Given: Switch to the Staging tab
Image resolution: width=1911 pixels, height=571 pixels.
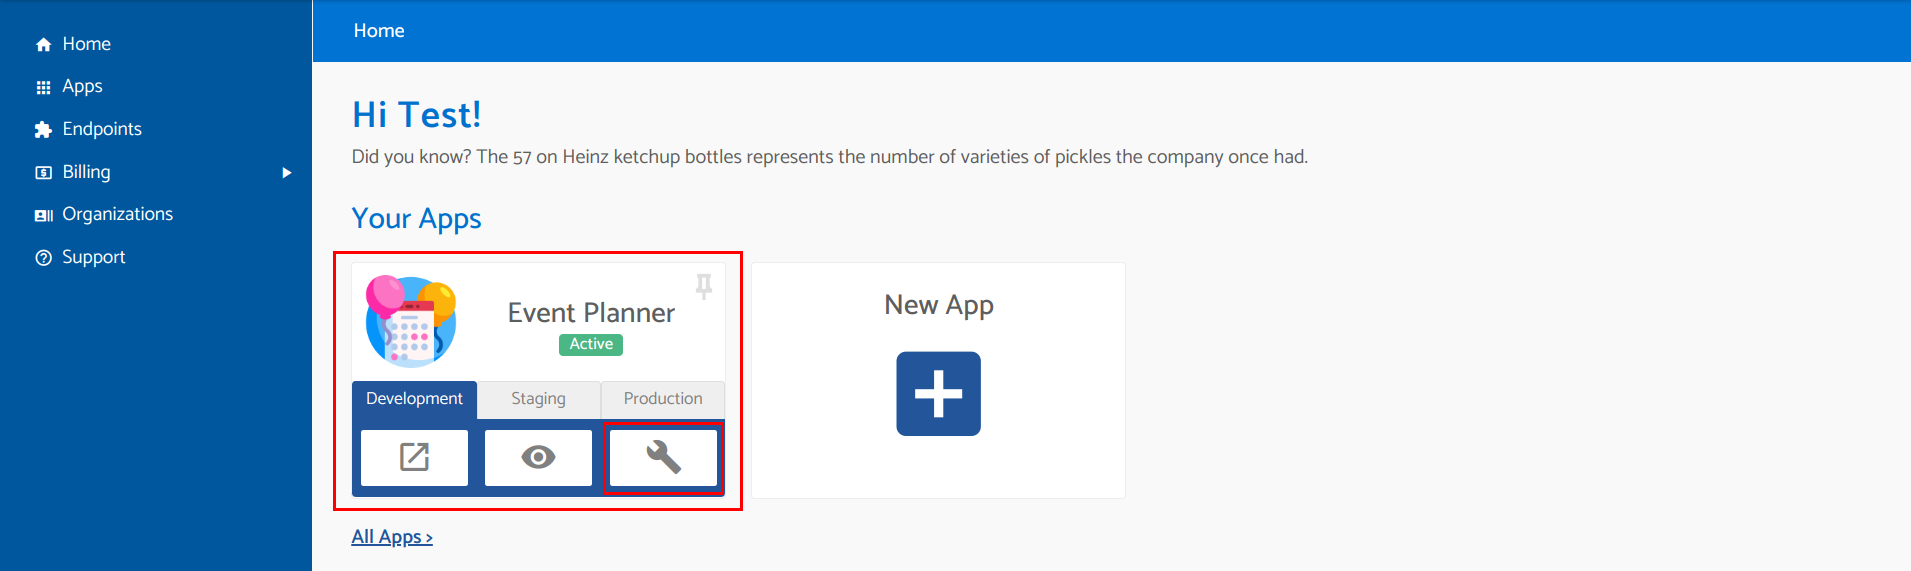Looking at the screenshot, I should tap(538, 399).
